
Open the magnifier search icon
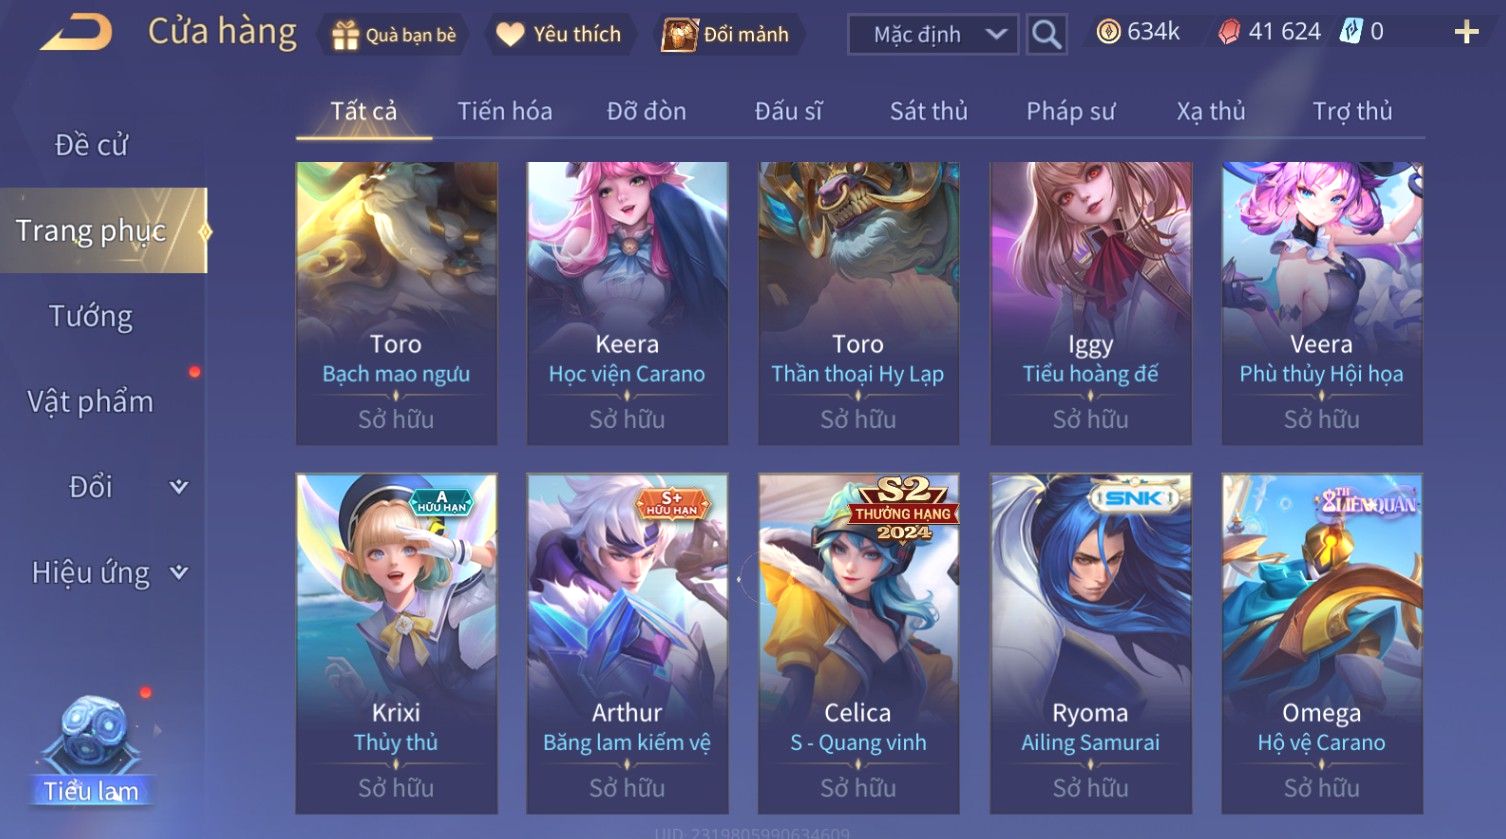click(1046, 35)
